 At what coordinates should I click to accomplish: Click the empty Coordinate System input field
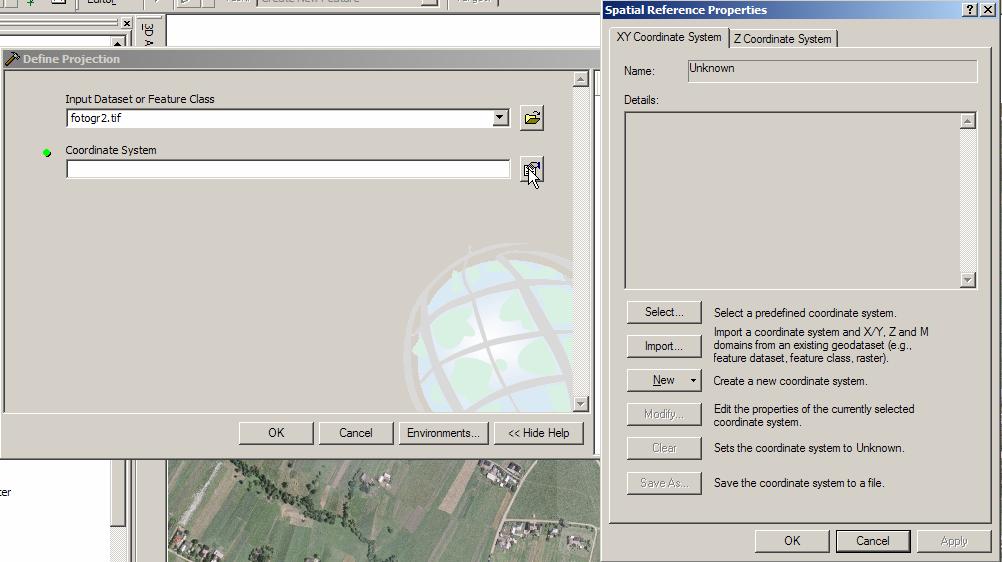[288, 169]
